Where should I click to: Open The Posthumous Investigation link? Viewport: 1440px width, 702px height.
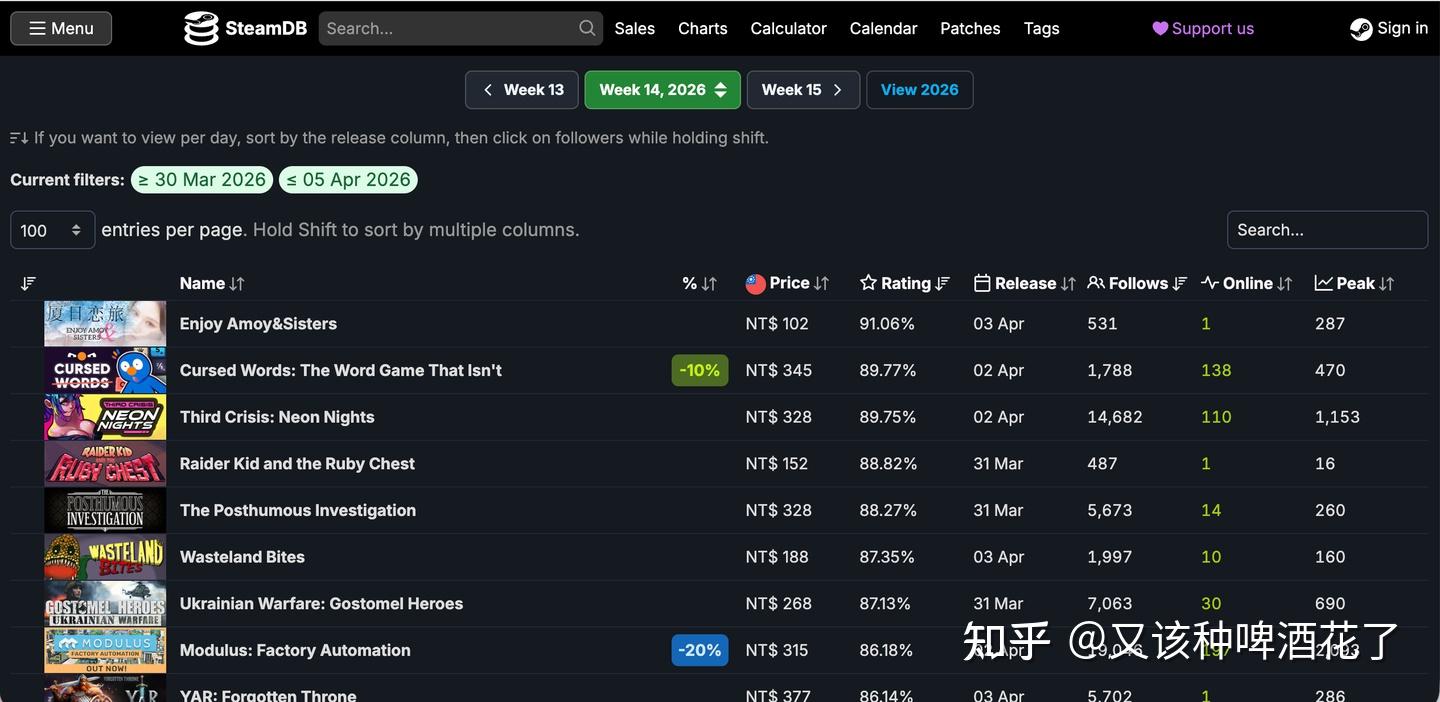[298, 511]
